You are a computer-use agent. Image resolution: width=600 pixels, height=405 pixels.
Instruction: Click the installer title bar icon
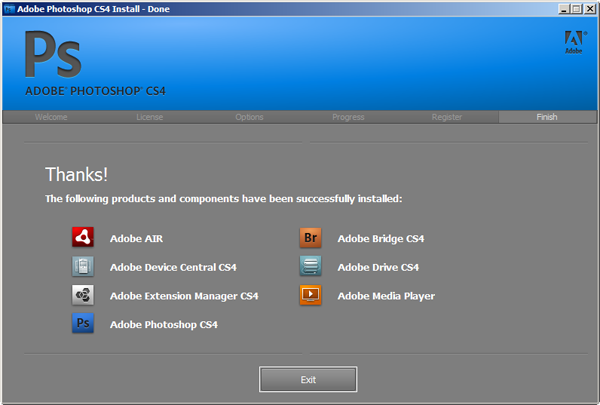pos(9,8)
